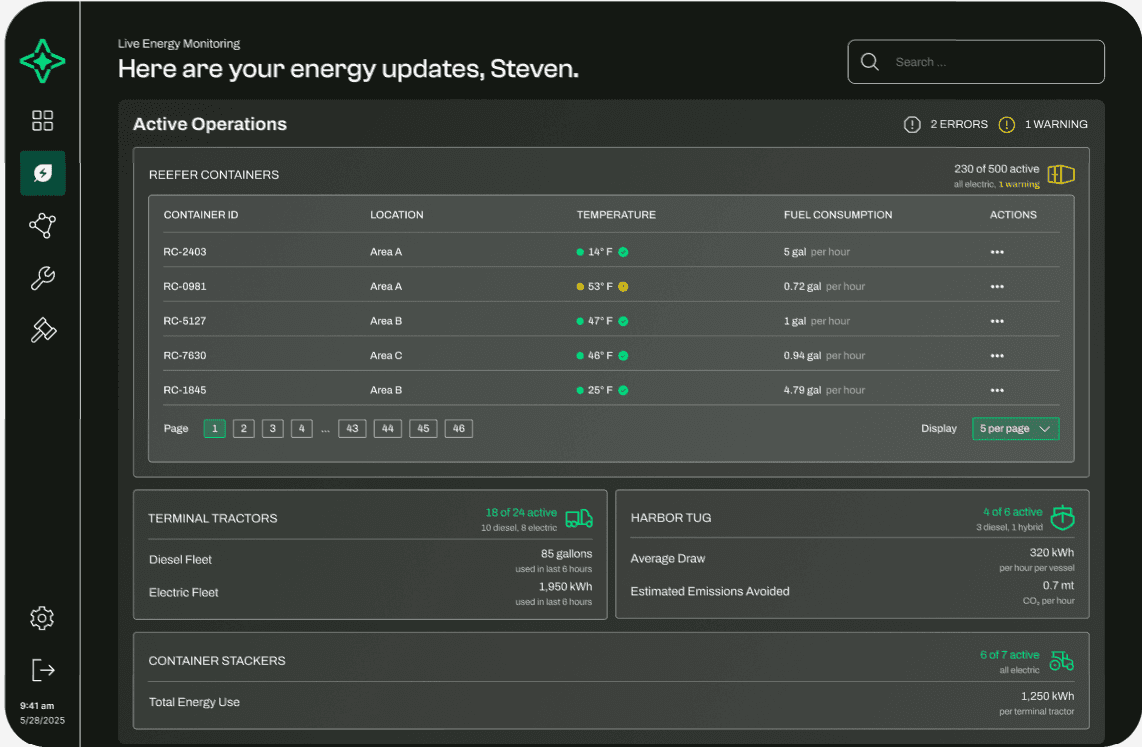1142x747 pixels.
Task: Click the Estimated Emissions Avoided label
Action: [710, 591]
